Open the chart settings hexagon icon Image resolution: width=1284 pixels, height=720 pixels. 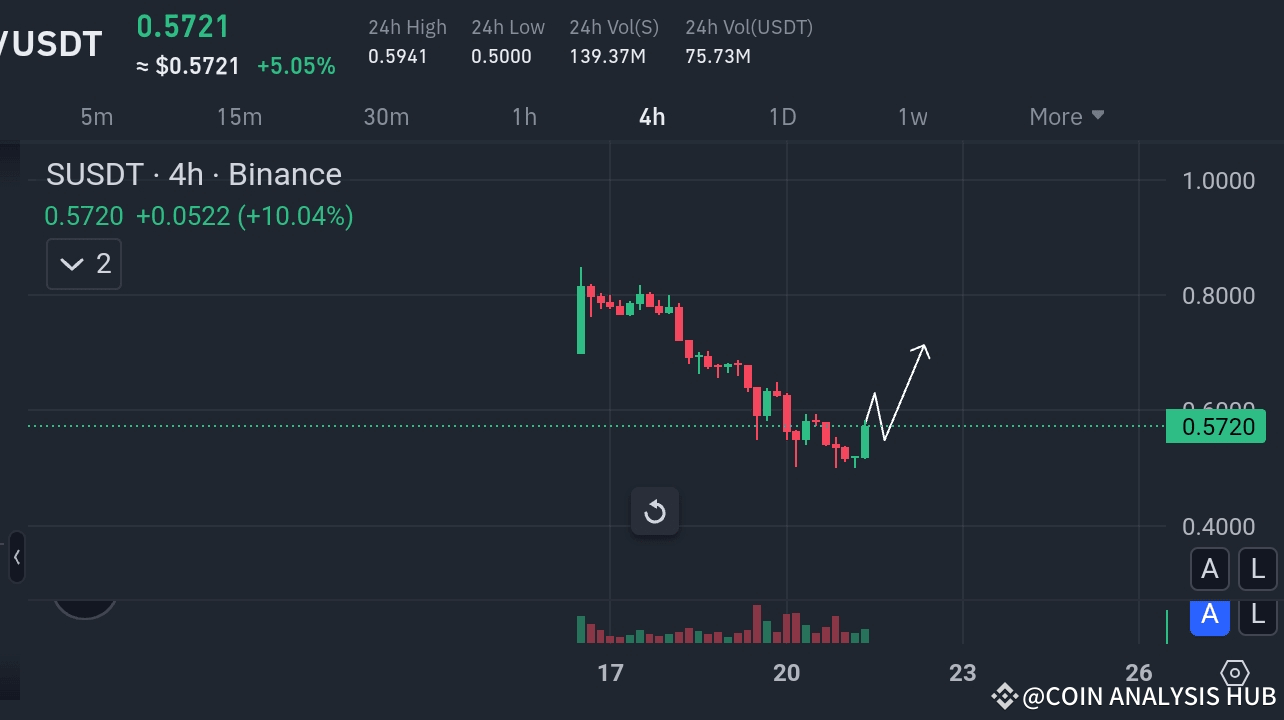point(1234,674)
